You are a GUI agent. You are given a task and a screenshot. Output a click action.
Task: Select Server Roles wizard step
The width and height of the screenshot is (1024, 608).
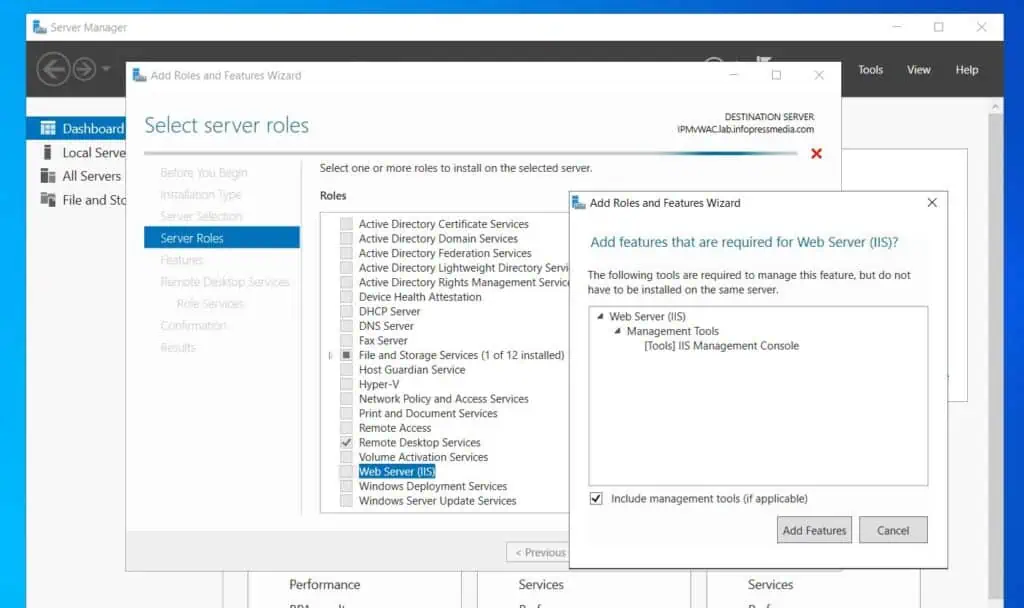(222, 238)
